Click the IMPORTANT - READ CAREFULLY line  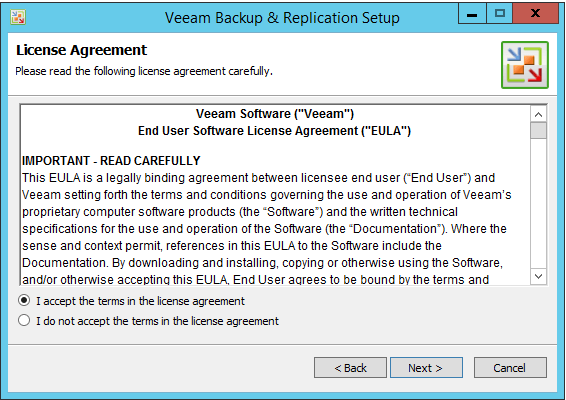tap(111, 161)
